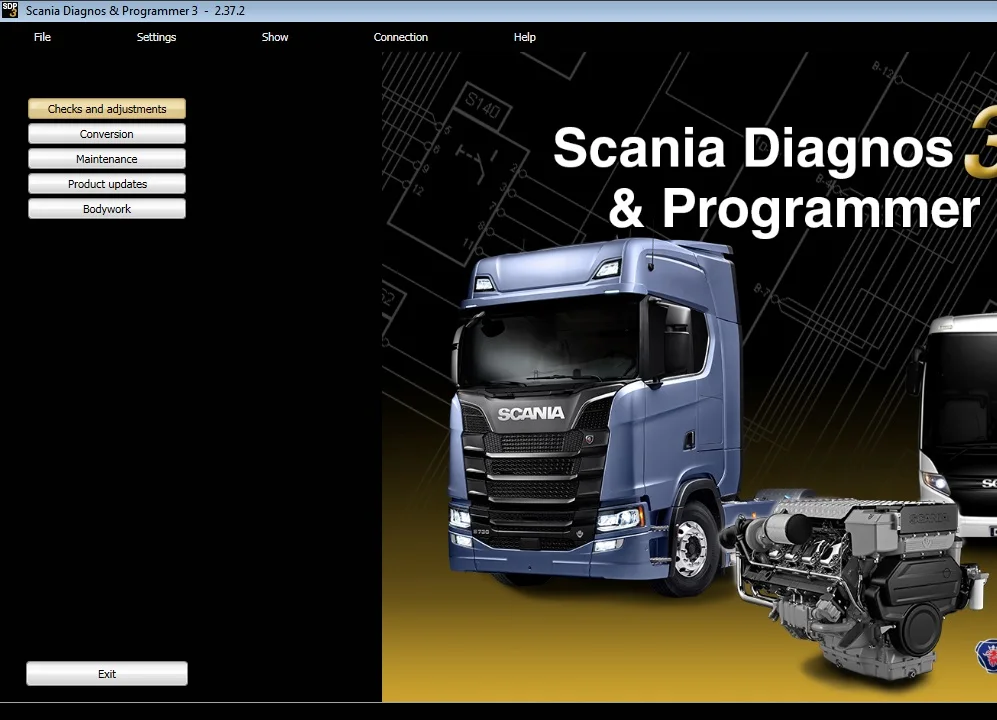
Task: Open the Connection menu
Action: pyautogui.click(x=401, y=37)
